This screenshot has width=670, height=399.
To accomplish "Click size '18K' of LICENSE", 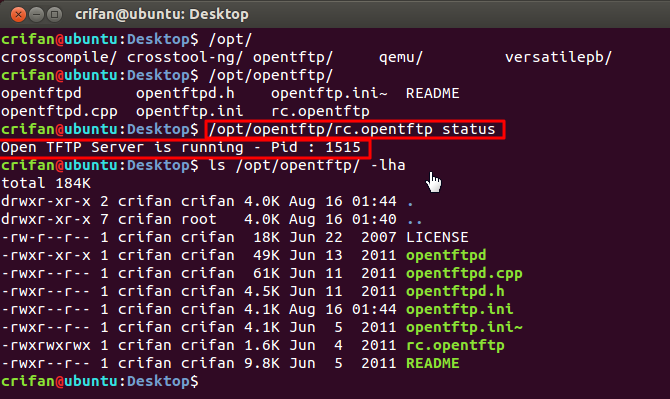I will point(266,237).
